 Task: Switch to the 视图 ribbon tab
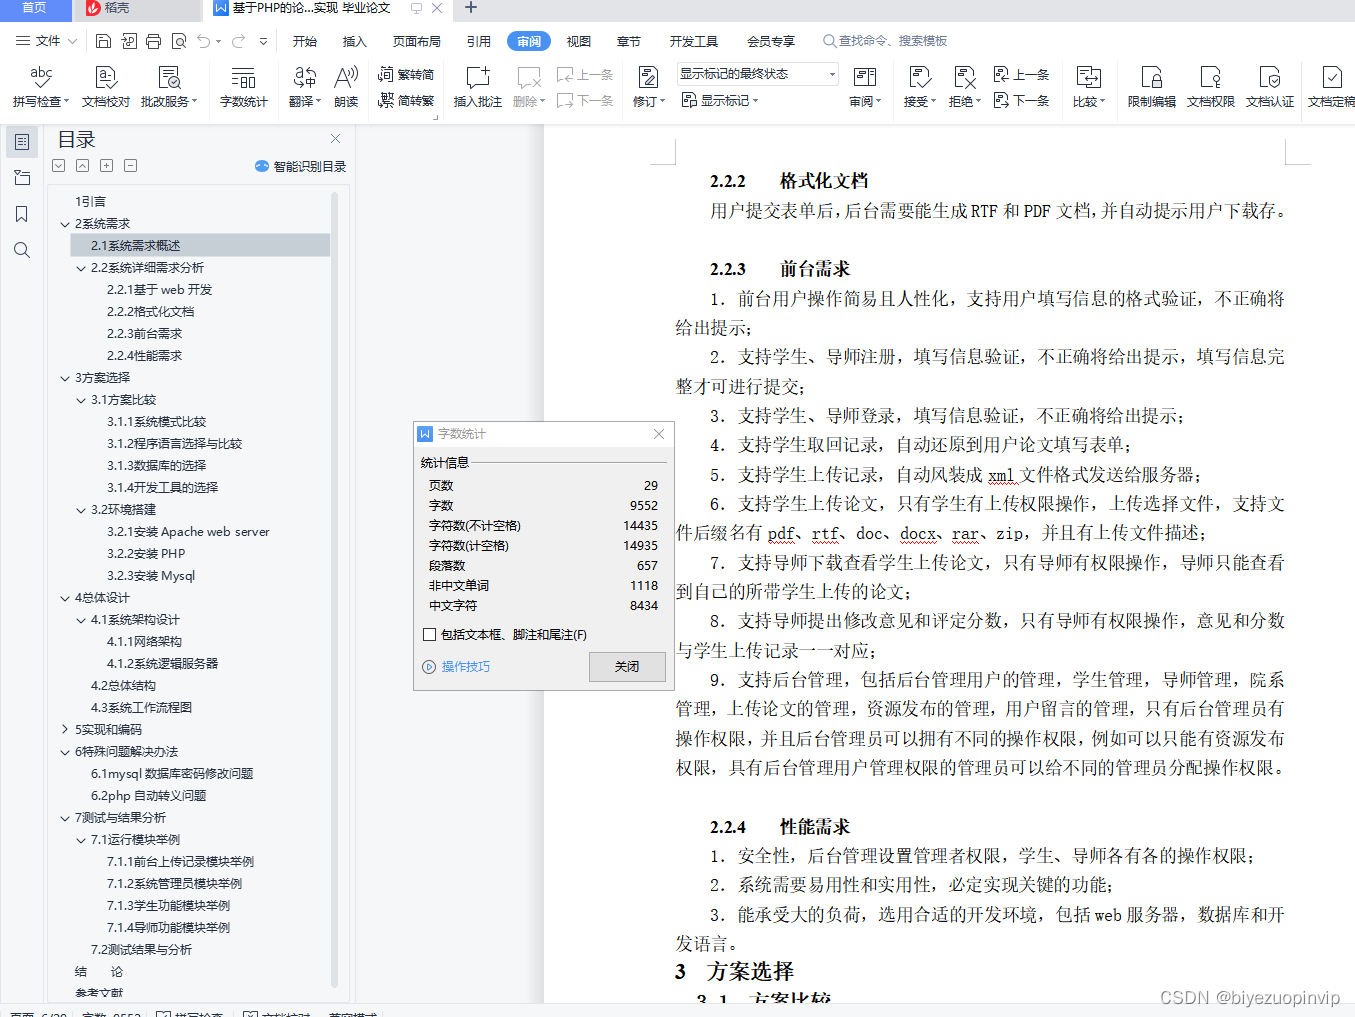point(579,41)
